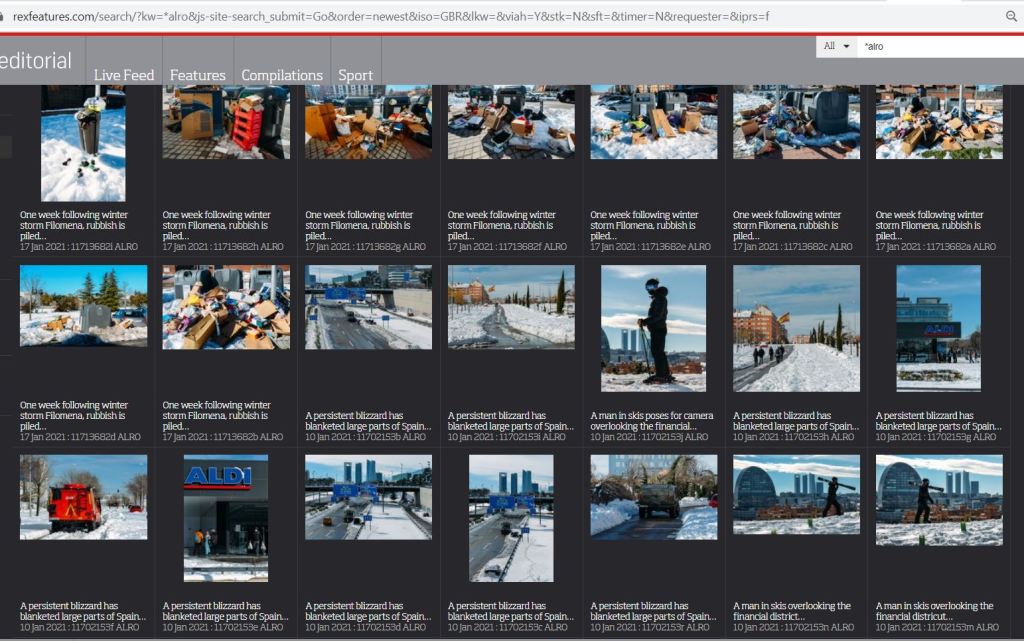Open the portrait photo of bin in snow
Image resolution: width=1024 pixels, height=641 pixels.
tap(83, 143)
